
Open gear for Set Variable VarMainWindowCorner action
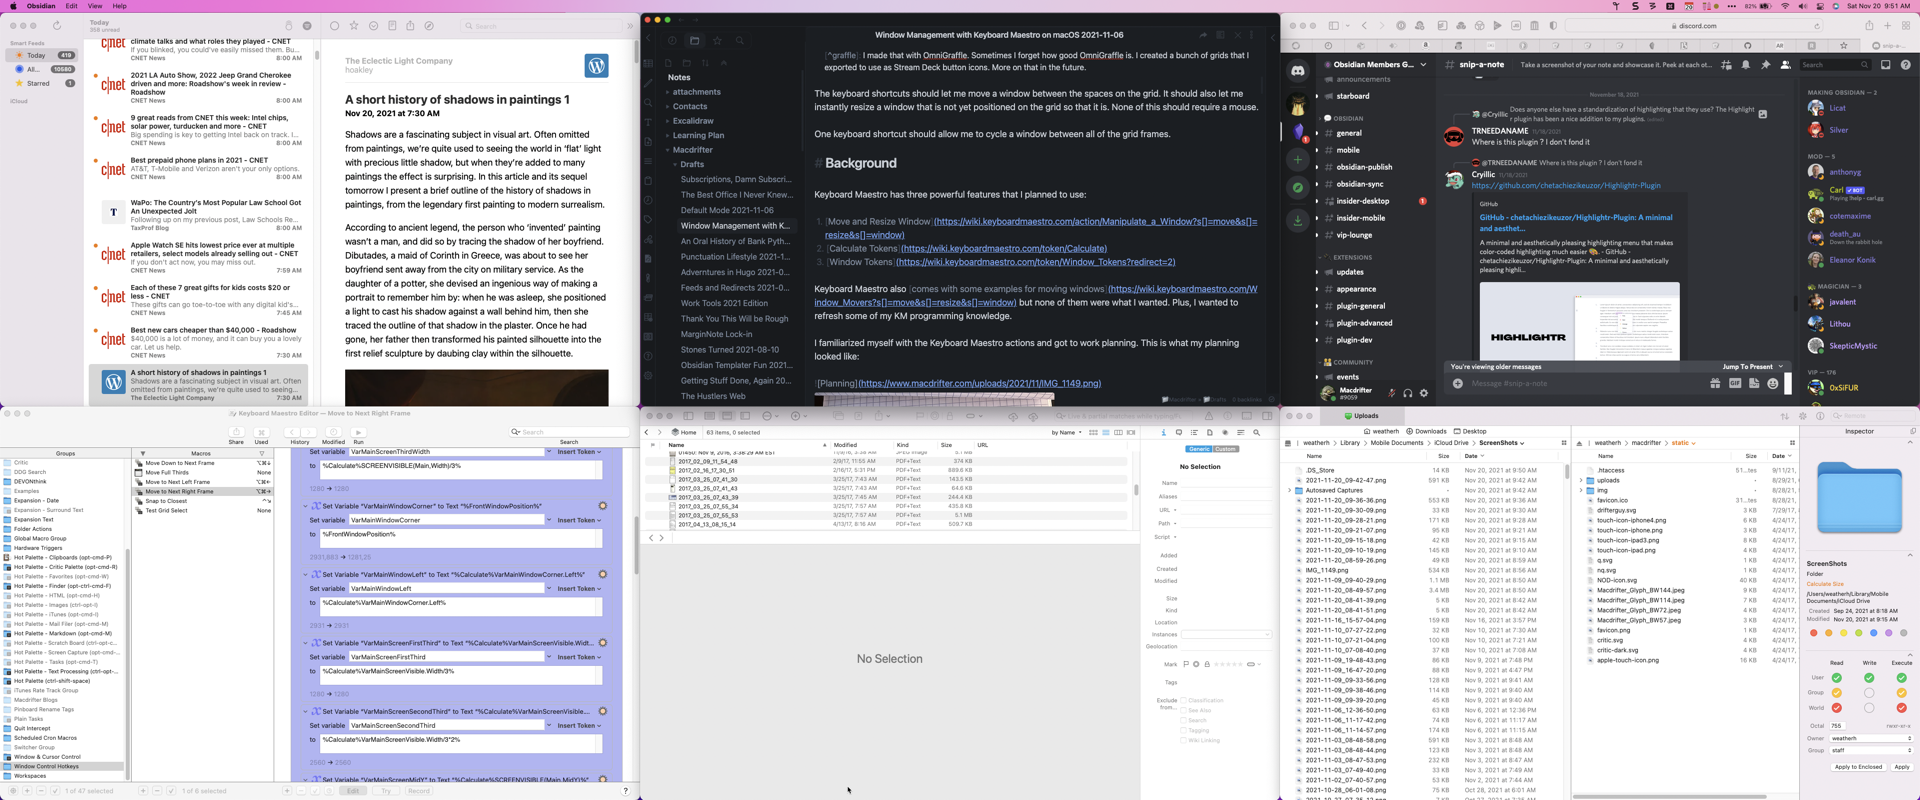pos(602,506)
